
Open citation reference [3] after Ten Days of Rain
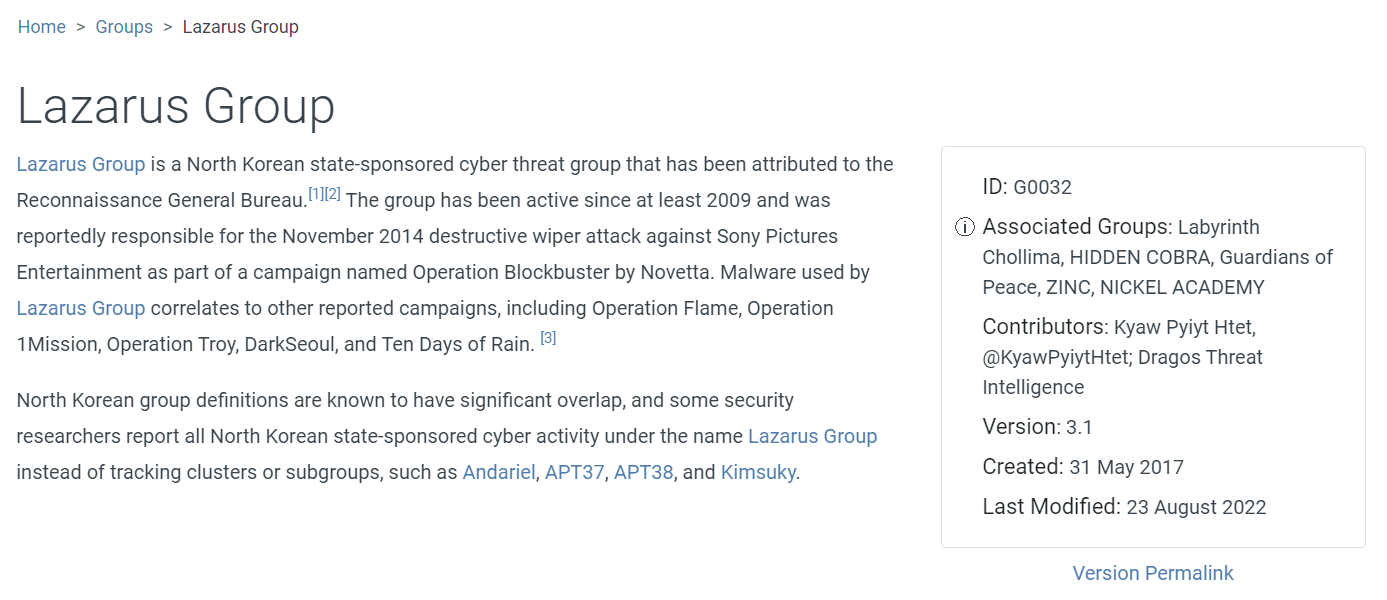click(548, 338)
